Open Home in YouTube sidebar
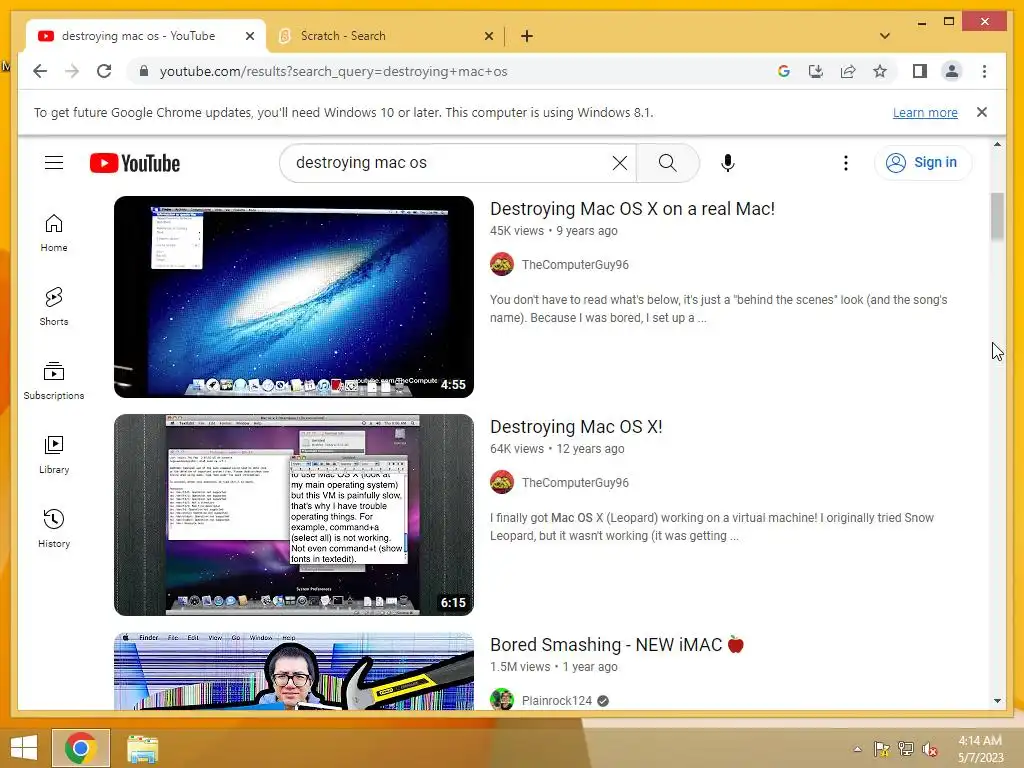Screen dimensions: 1024x768 click(x=54, y=233)
